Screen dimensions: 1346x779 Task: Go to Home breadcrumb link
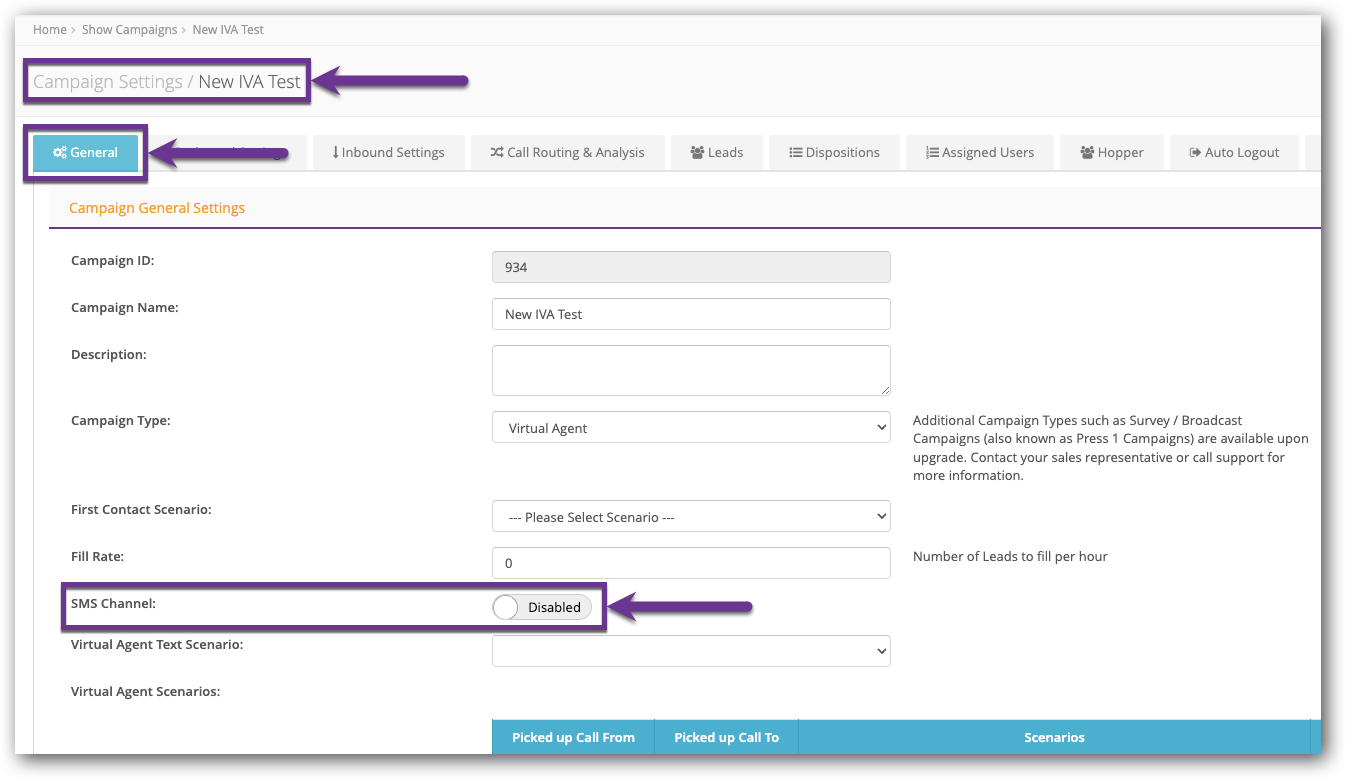coord(49,30)
